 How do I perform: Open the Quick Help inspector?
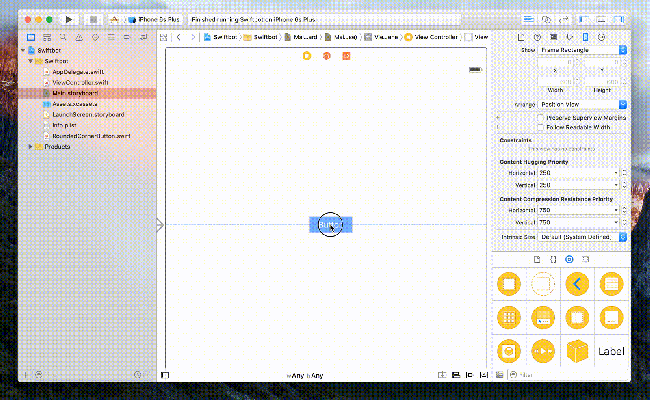[x=537, y=37]
